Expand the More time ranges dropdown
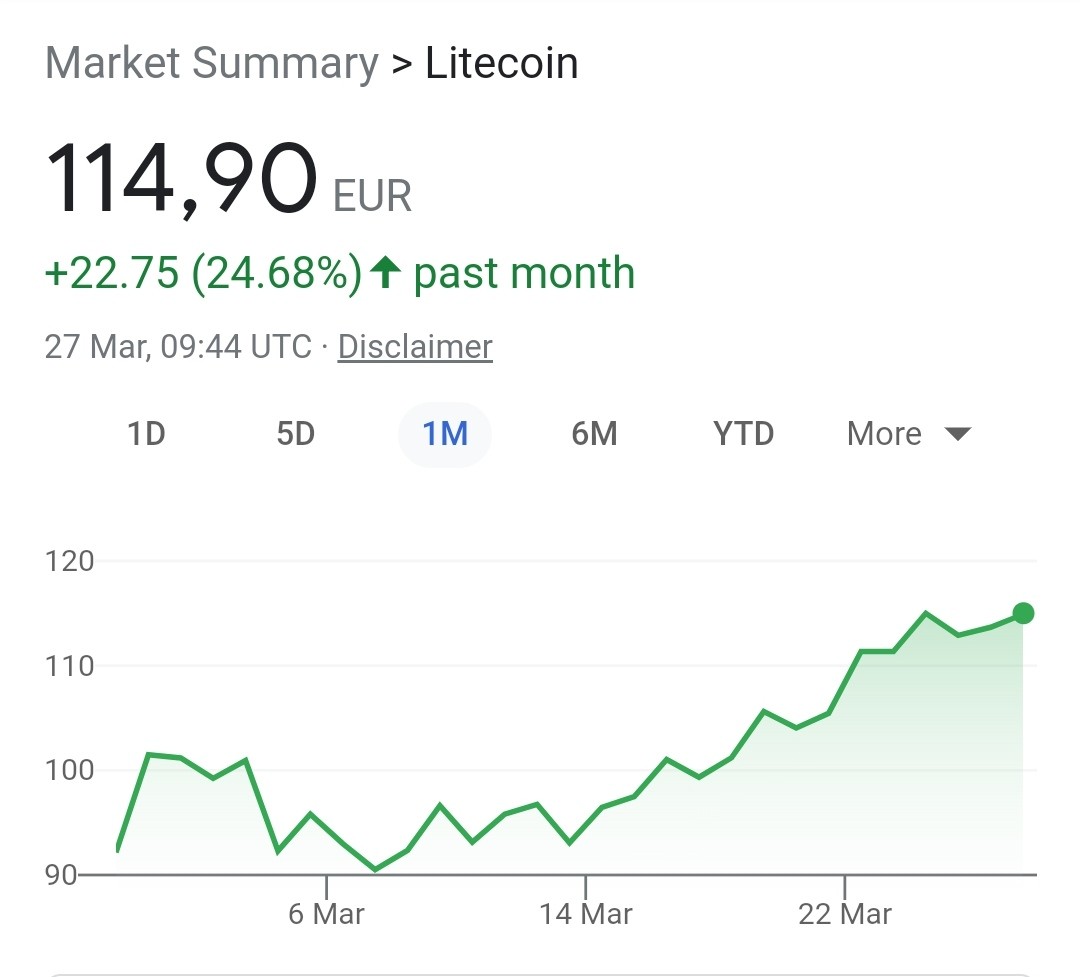The height and width of the screenshot is (977, 1080). (x=908, y=434)
